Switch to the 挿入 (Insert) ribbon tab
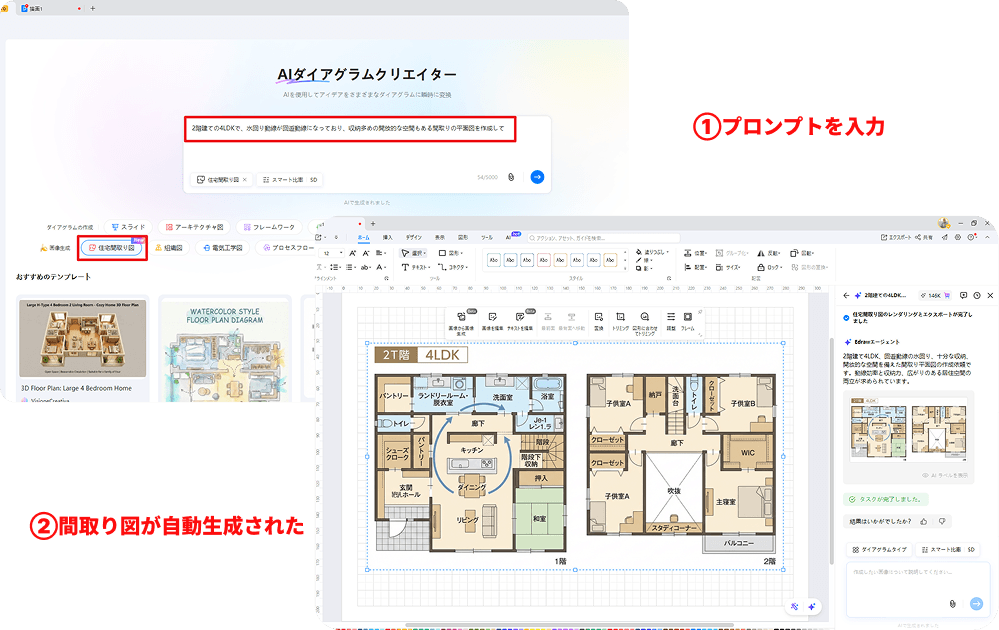The width and height of the screenshot is (999, 630). click(x=388, y=237)
